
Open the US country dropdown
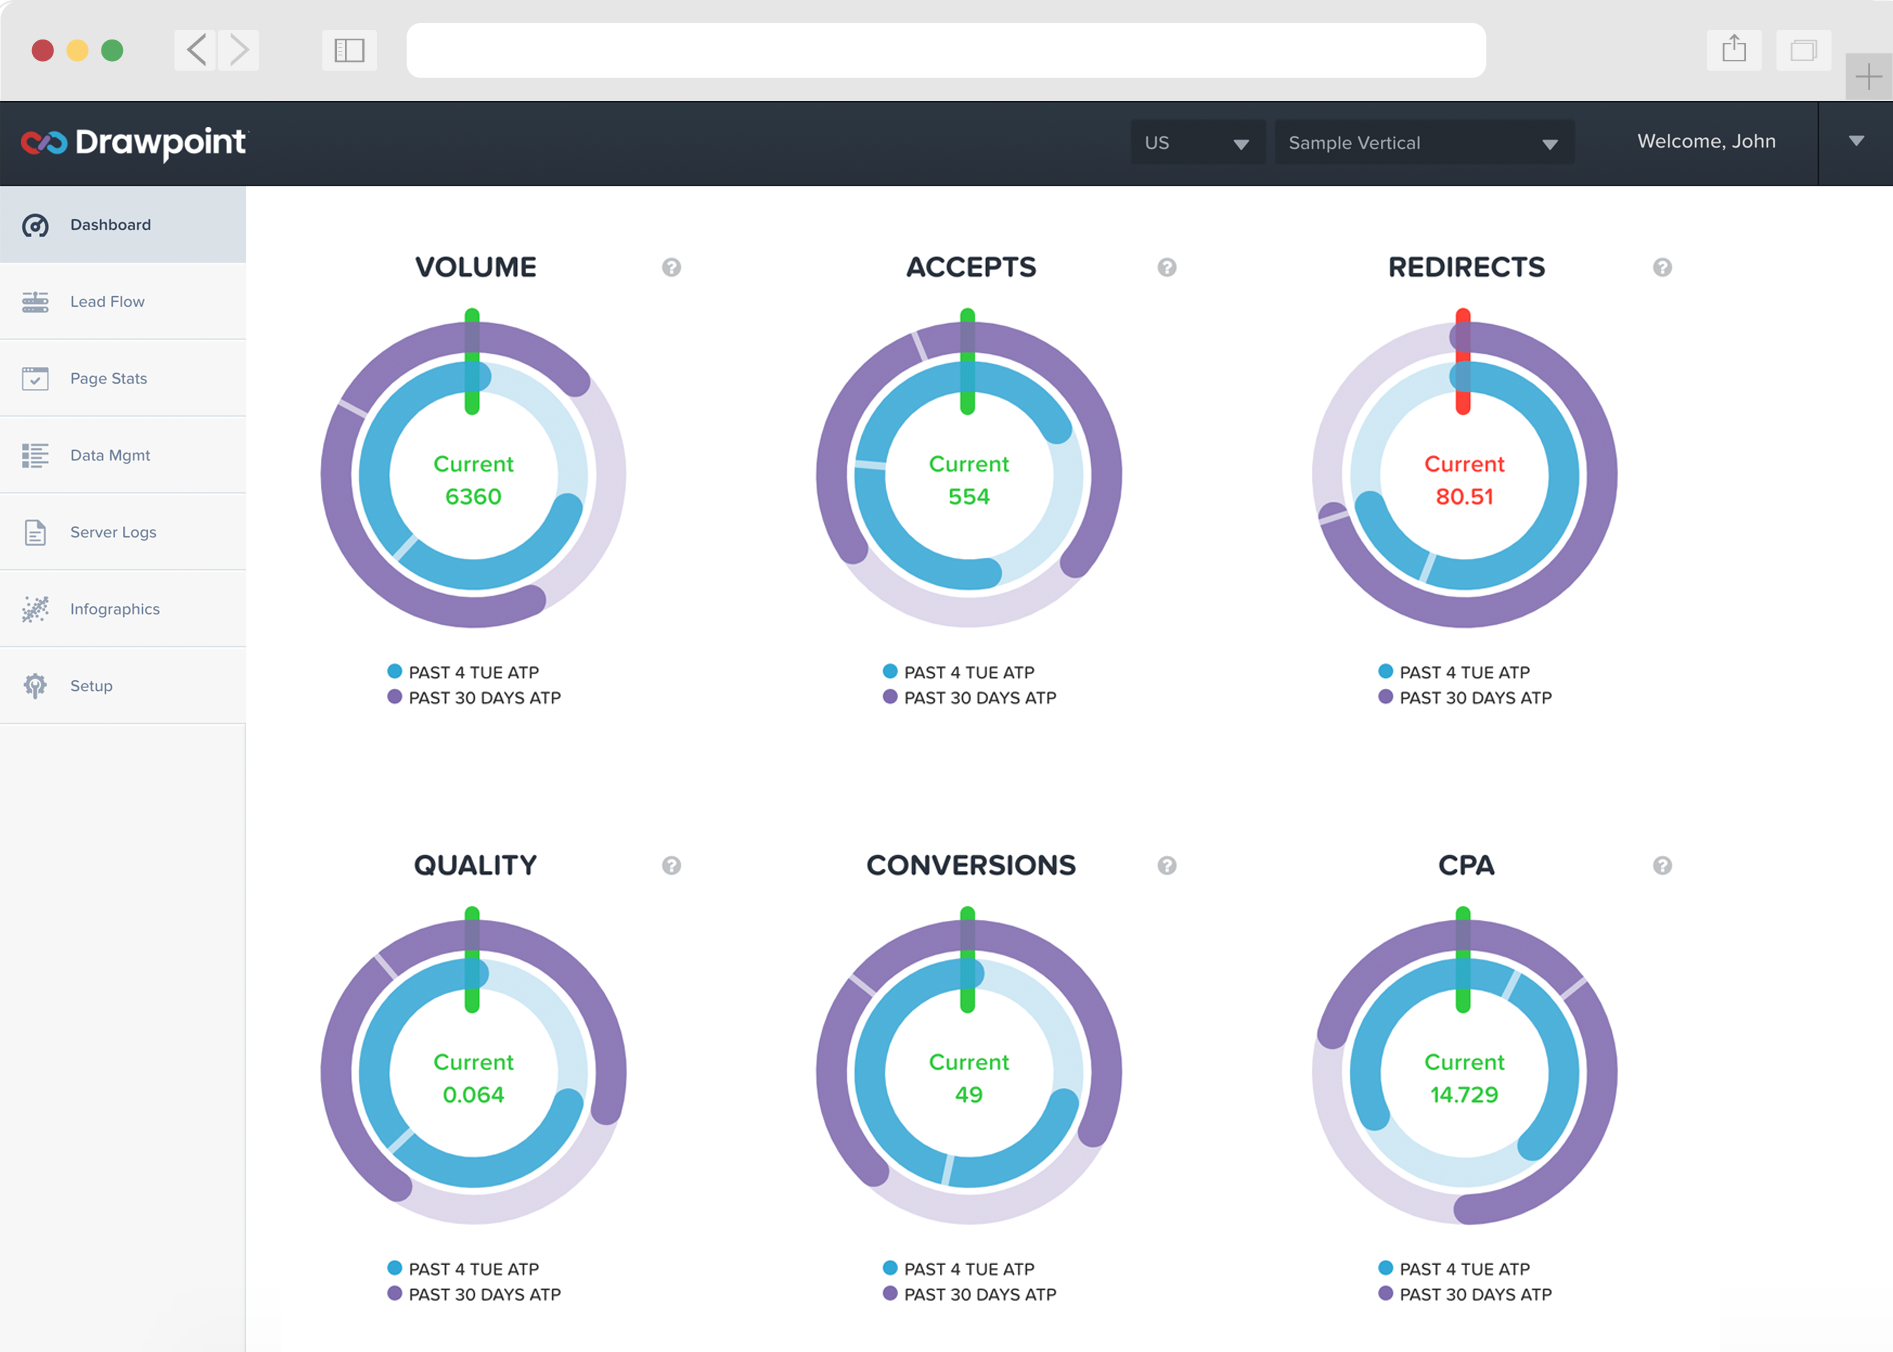[1196, 143]
